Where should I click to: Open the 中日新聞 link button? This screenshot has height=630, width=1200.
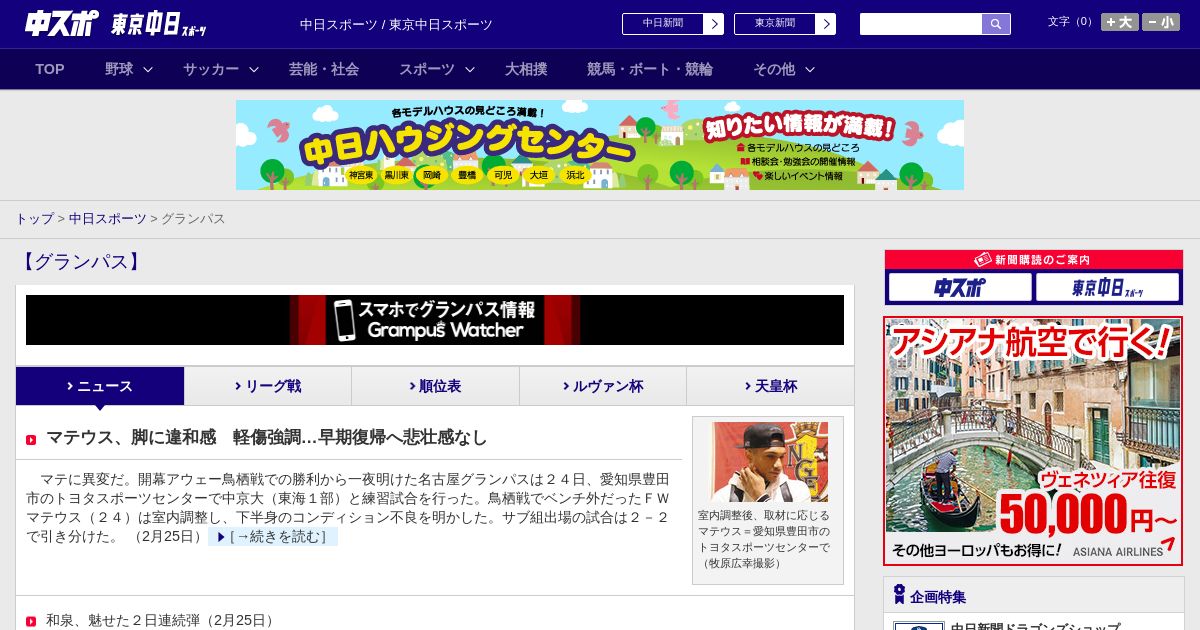pyautogui.click(x=663, y=24)
